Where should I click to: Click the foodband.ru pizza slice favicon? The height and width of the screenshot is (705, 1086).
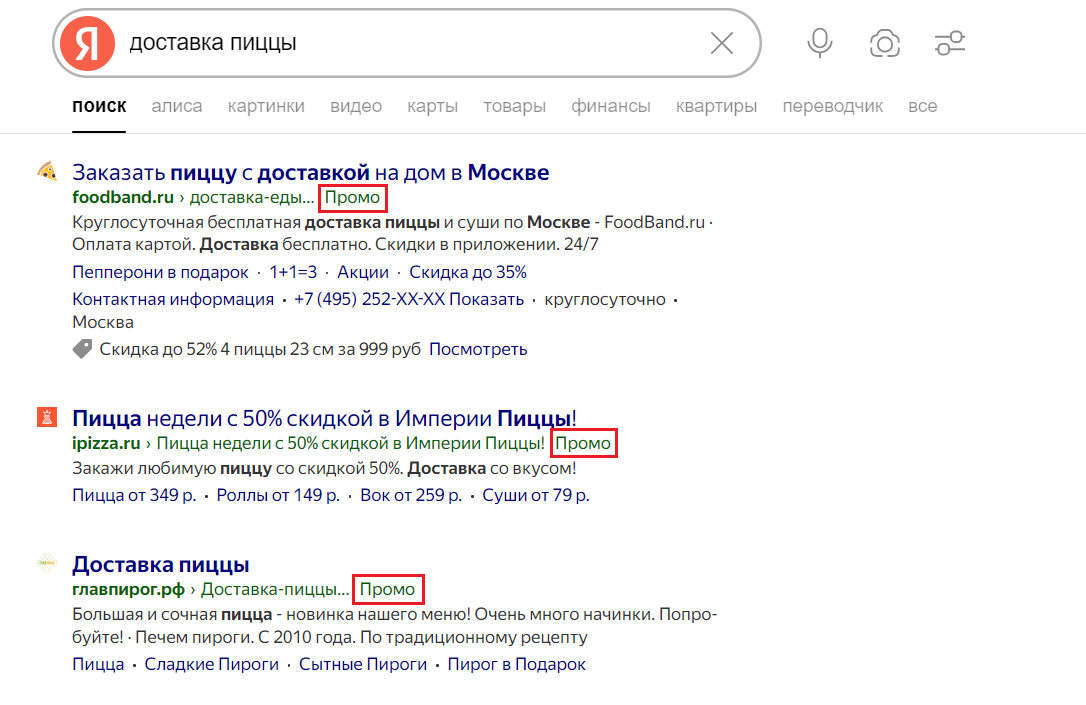46,171
